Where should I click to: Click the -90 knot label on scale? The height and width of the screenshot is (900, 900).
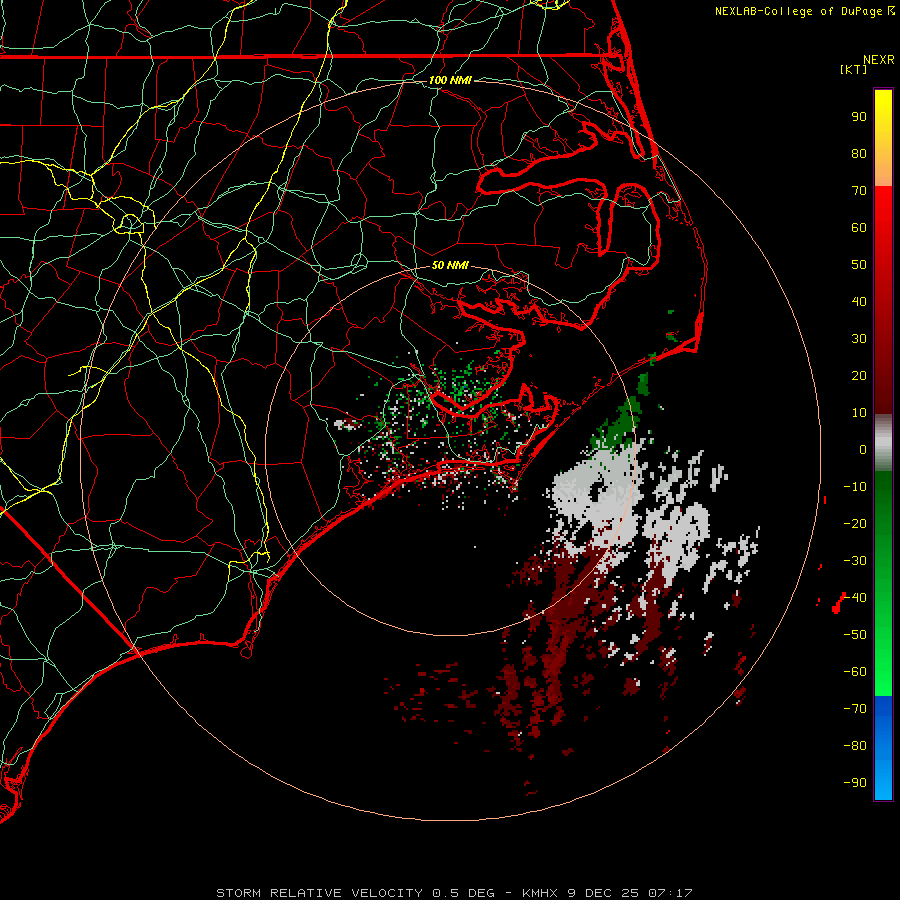coord(855,783)
